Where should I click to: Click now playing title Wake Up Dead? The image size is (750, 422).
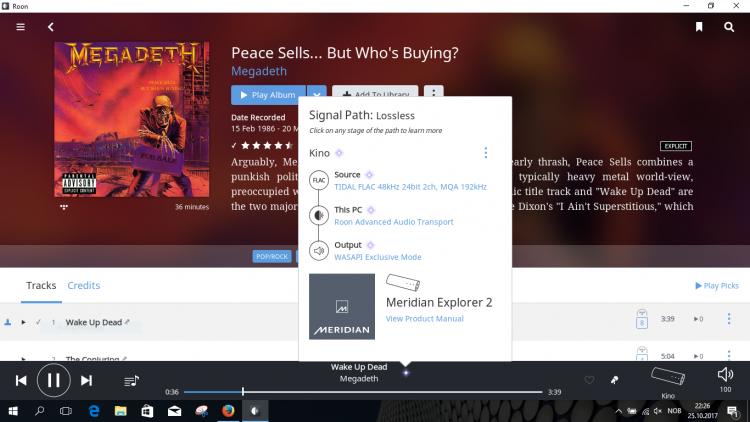(x=359, y=367)
